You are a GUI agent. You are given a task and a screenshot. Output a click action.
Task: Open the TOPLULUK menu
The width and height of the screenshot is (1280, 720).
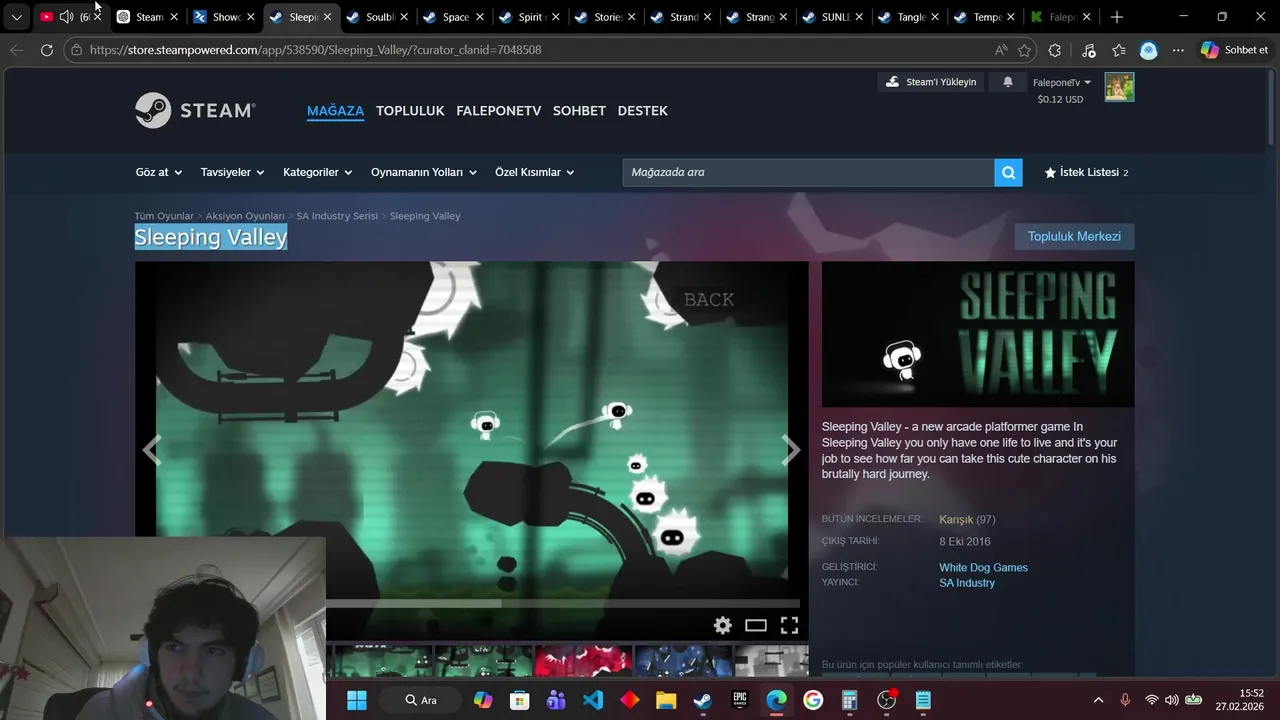(x=410, y=111)
